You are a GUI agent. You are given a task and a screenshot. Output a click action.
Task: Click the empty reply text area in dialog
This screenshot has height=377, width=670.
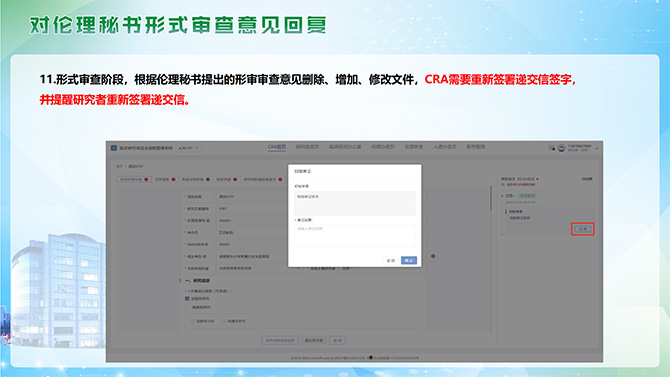pos(355,236)
